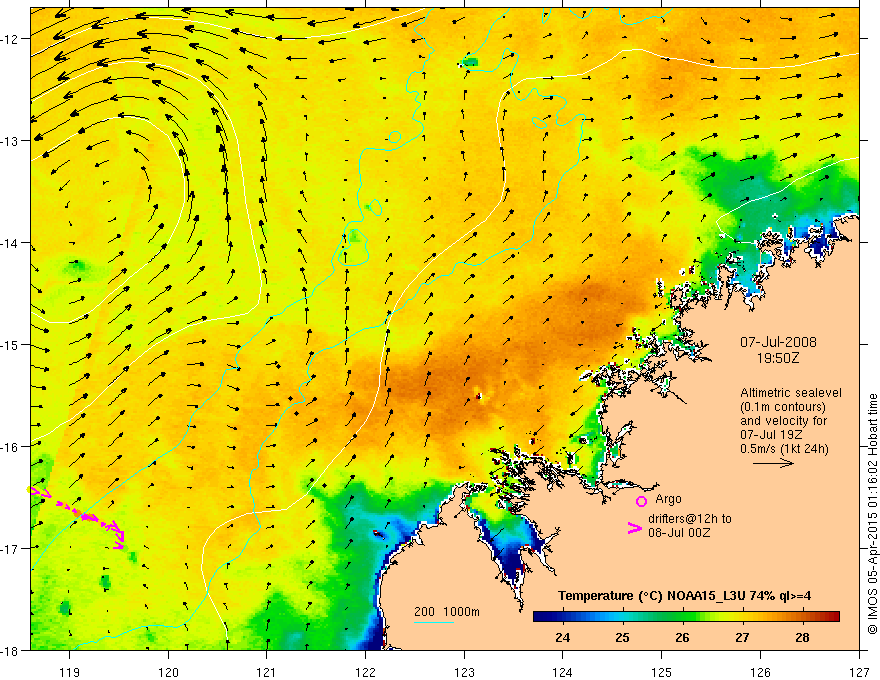
Task: Click the IMOS copyright timestamp text
Action: [x=872, y=515]
